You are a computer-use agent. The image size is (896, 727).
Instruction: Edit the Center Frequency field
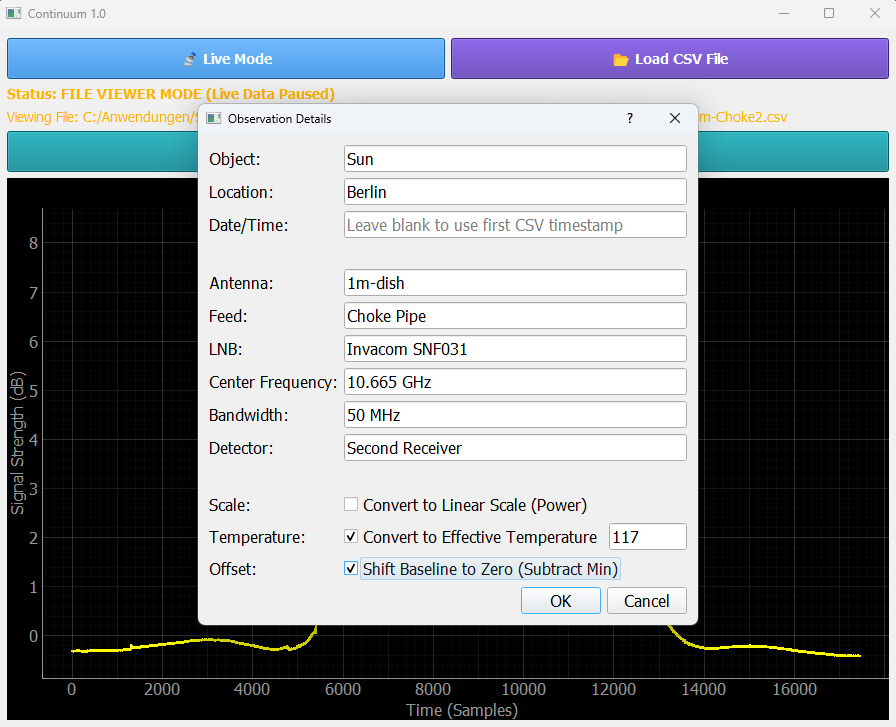point(515,382)
